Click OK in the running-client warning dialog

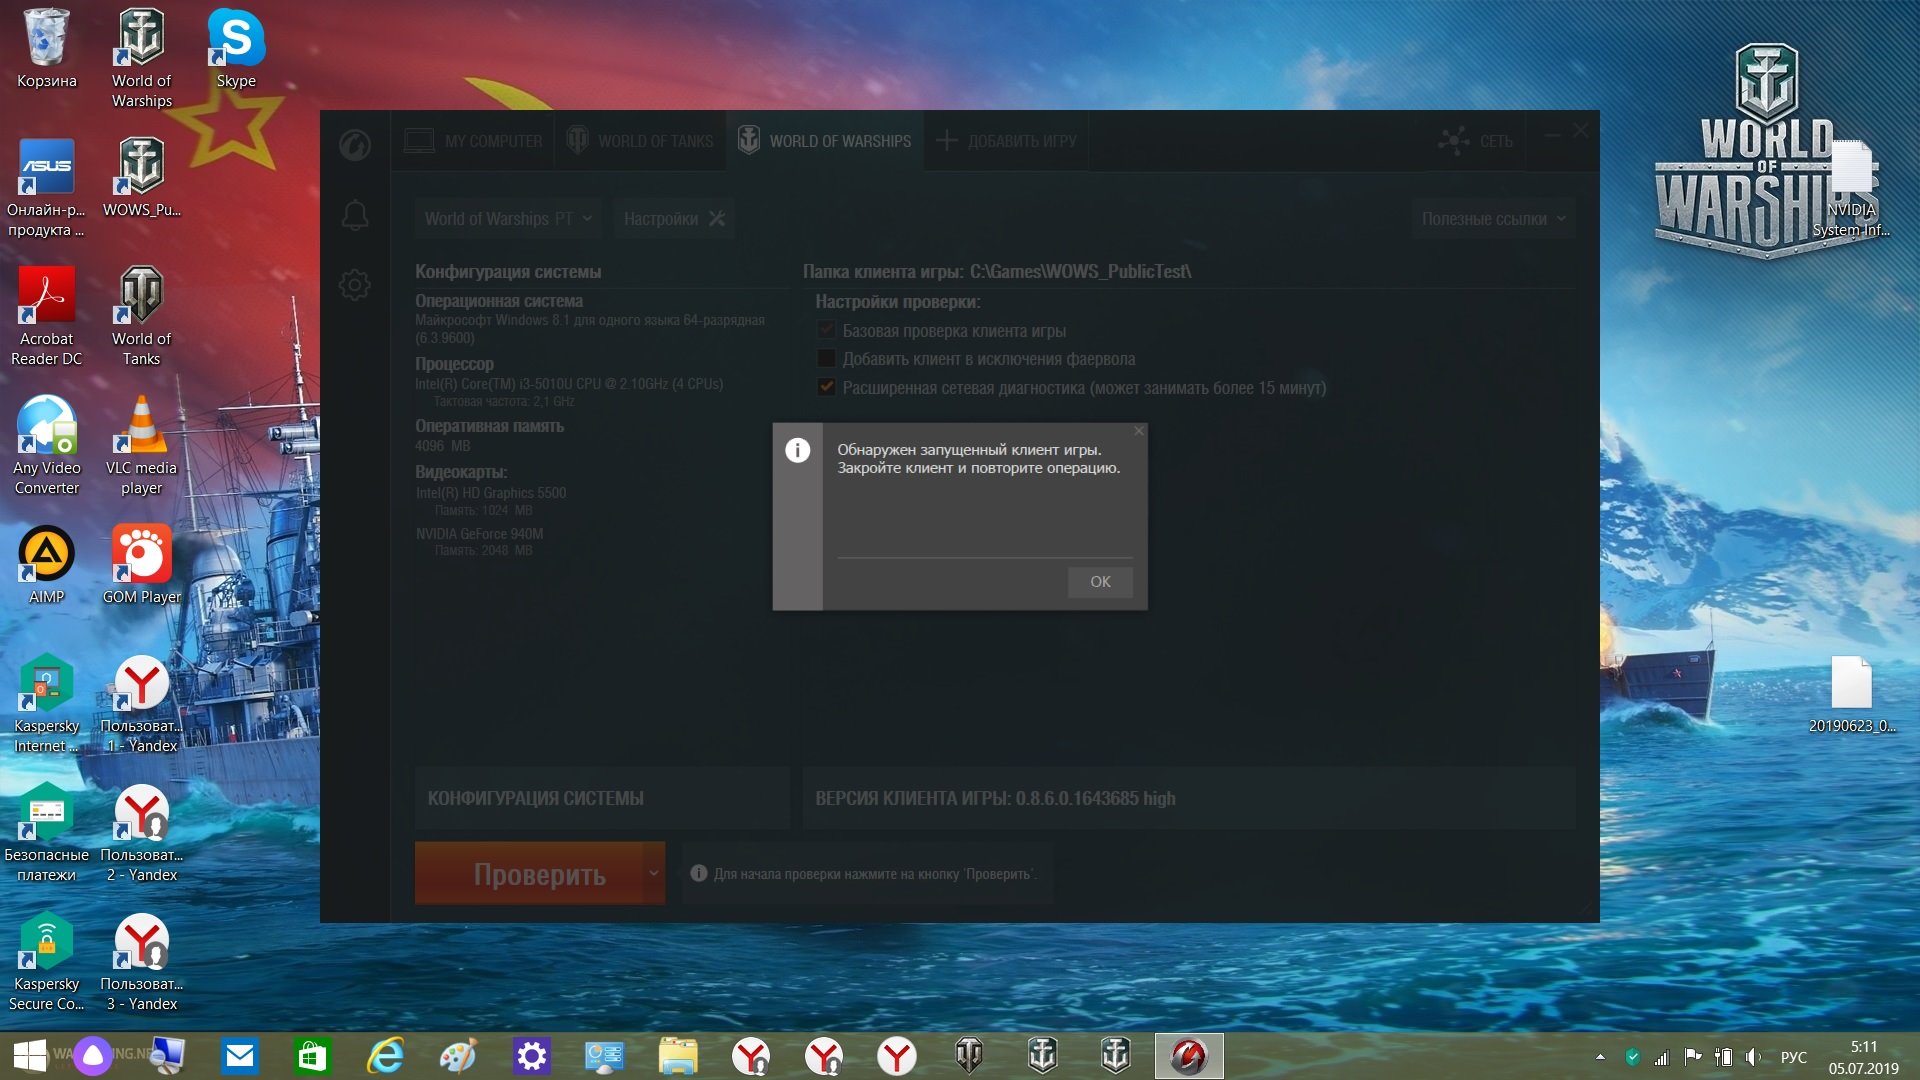pos(1100,582)
